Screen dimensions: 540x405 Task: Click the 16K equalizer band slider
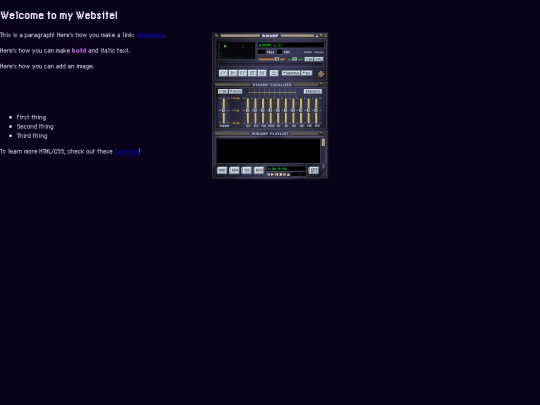[316, 111]
